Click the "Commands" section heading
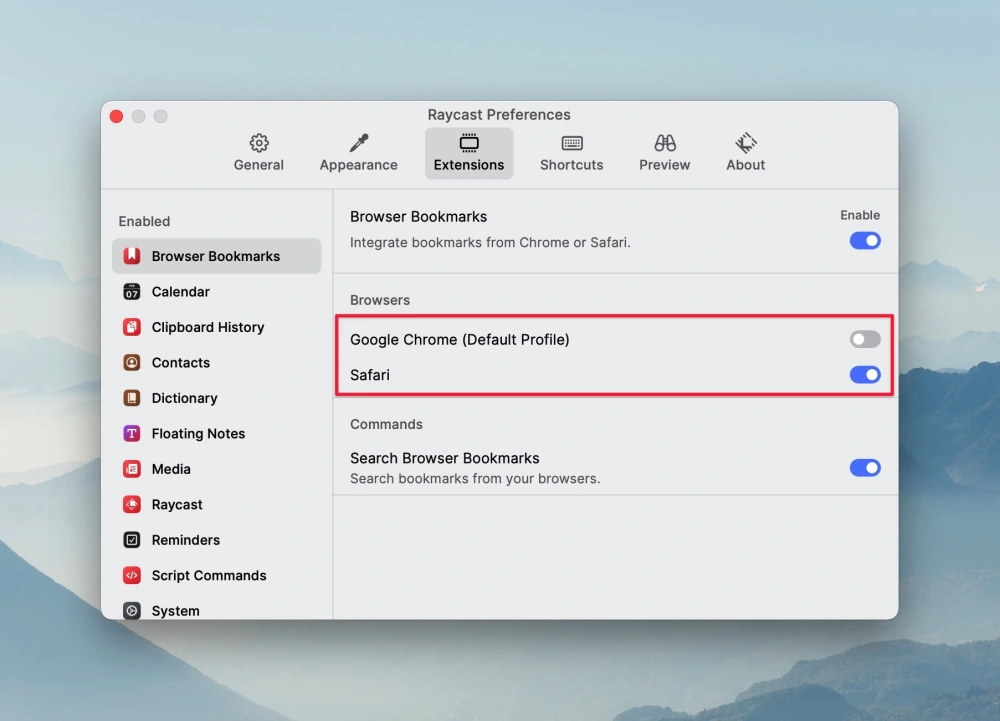1000x721 pixels. (x=386, y=424)
